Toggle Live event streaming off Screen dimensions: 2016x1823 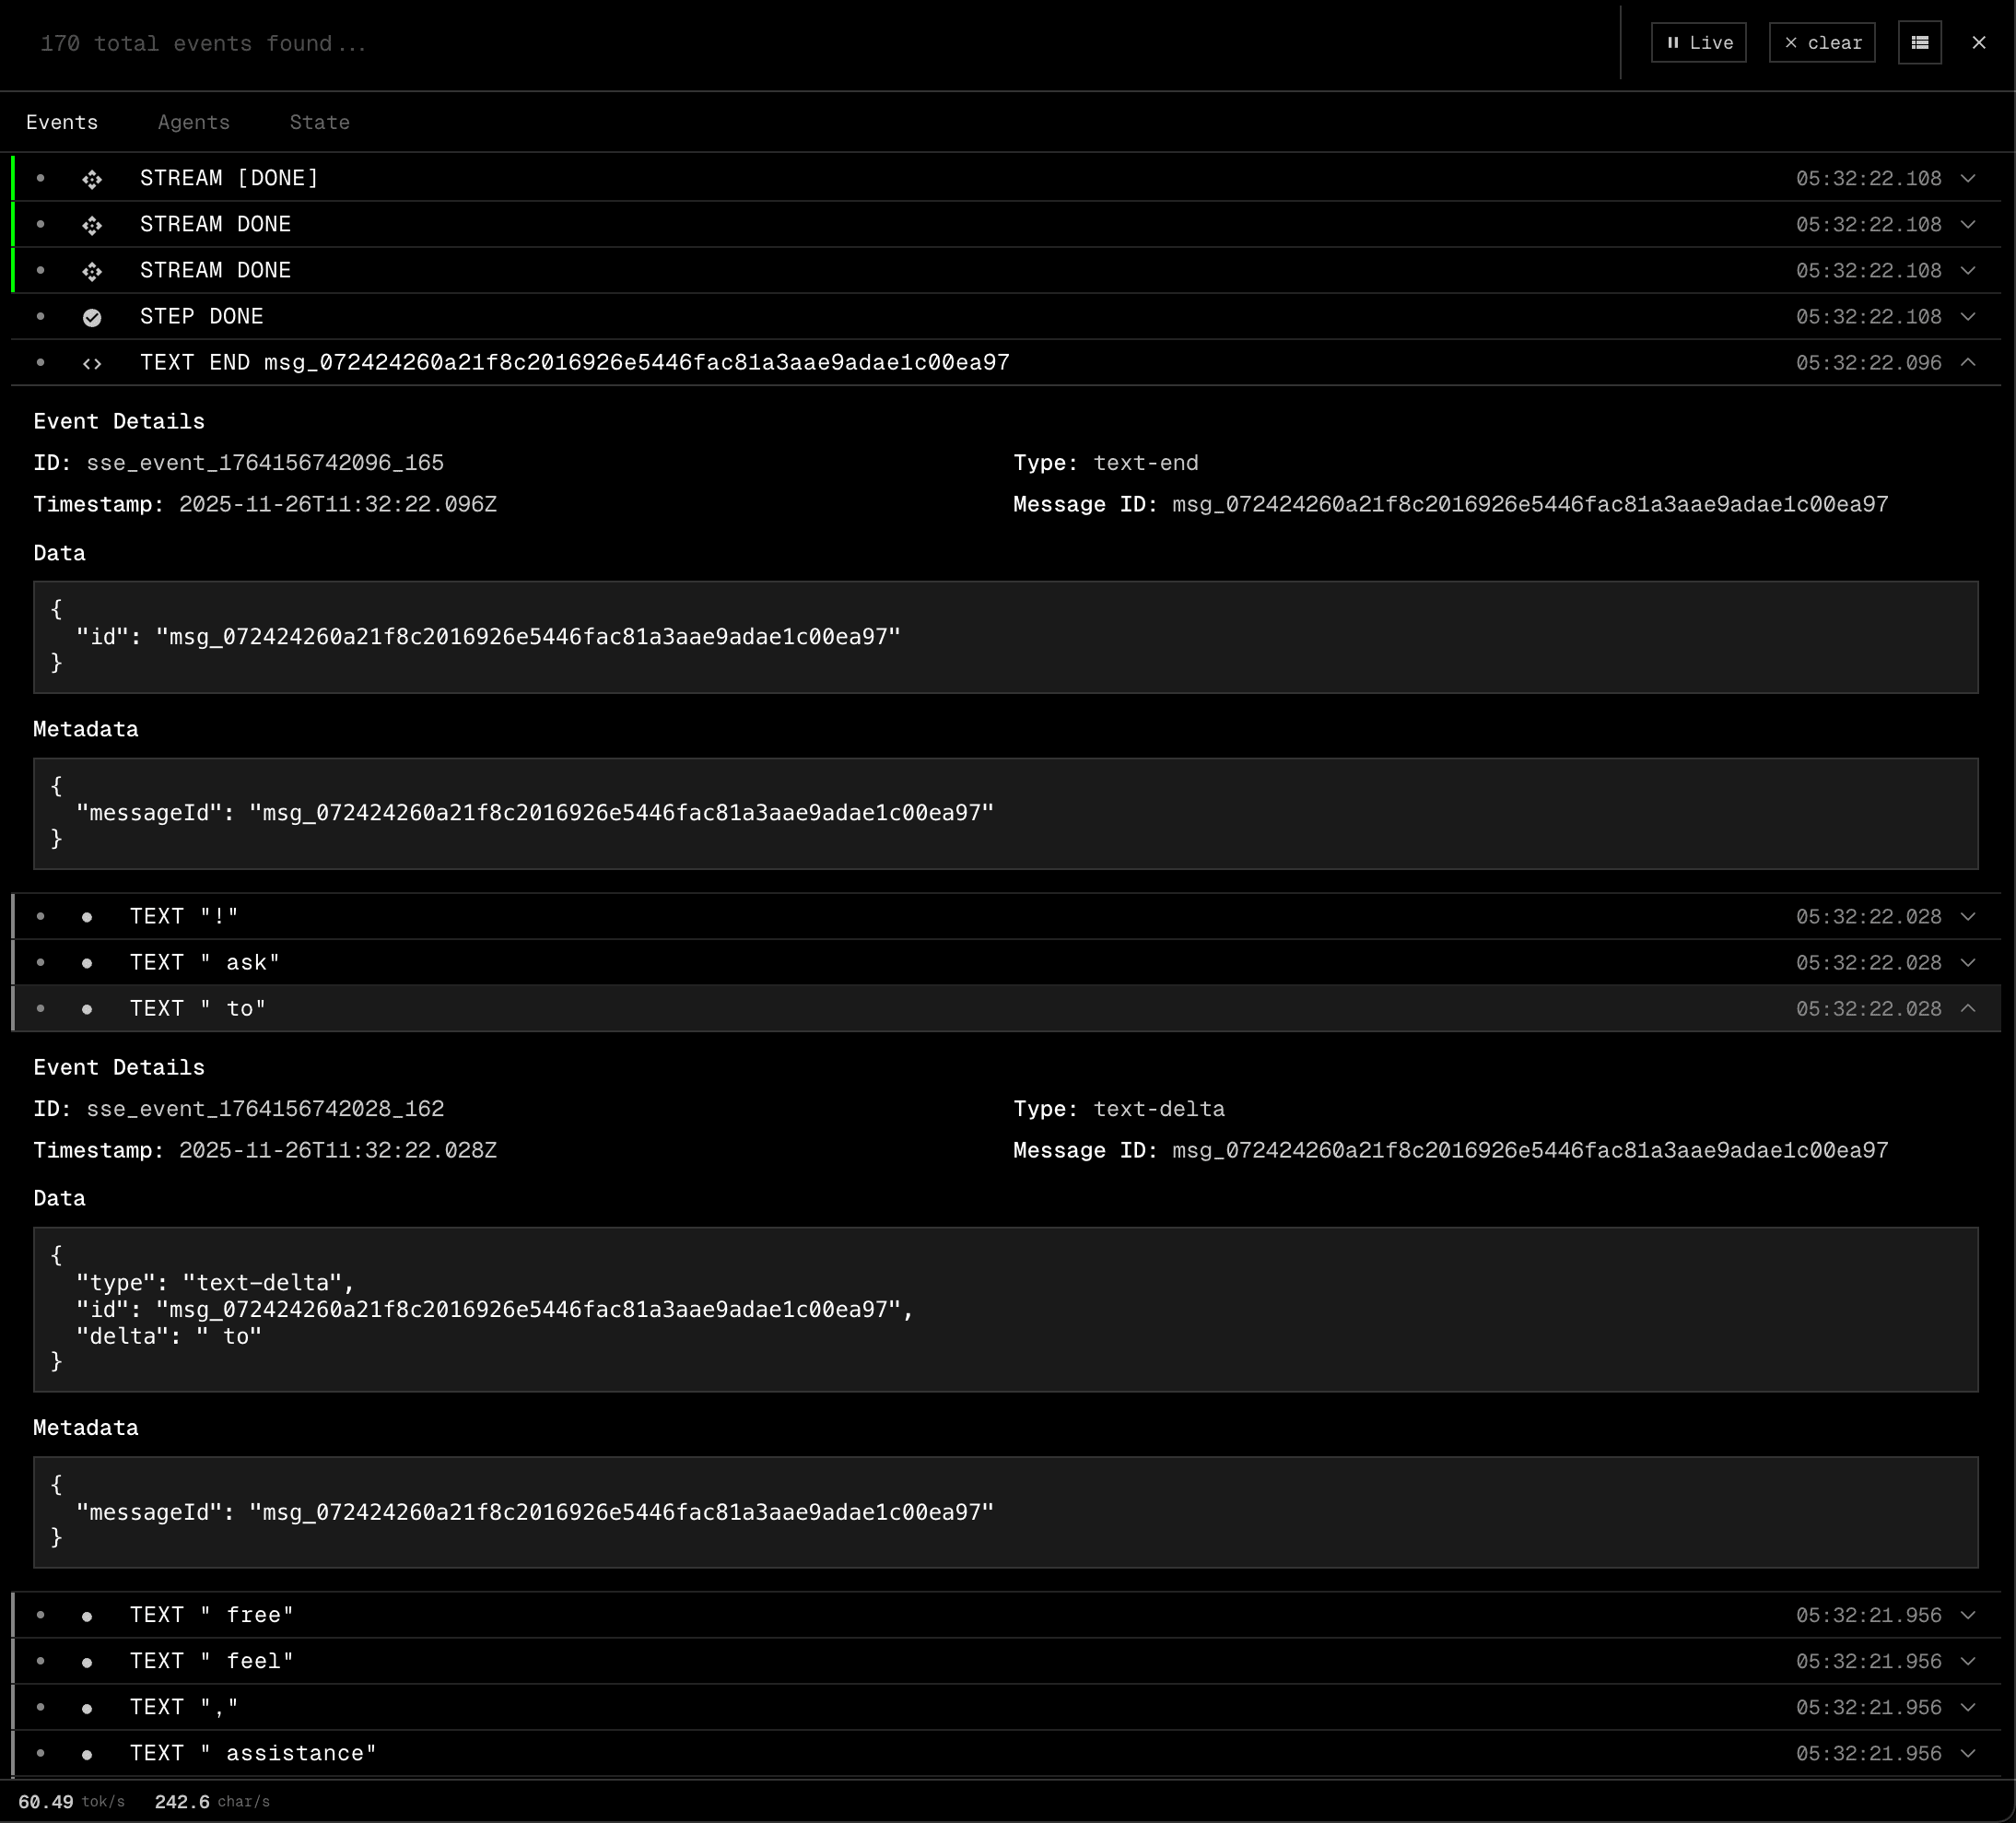[1698, 42]
